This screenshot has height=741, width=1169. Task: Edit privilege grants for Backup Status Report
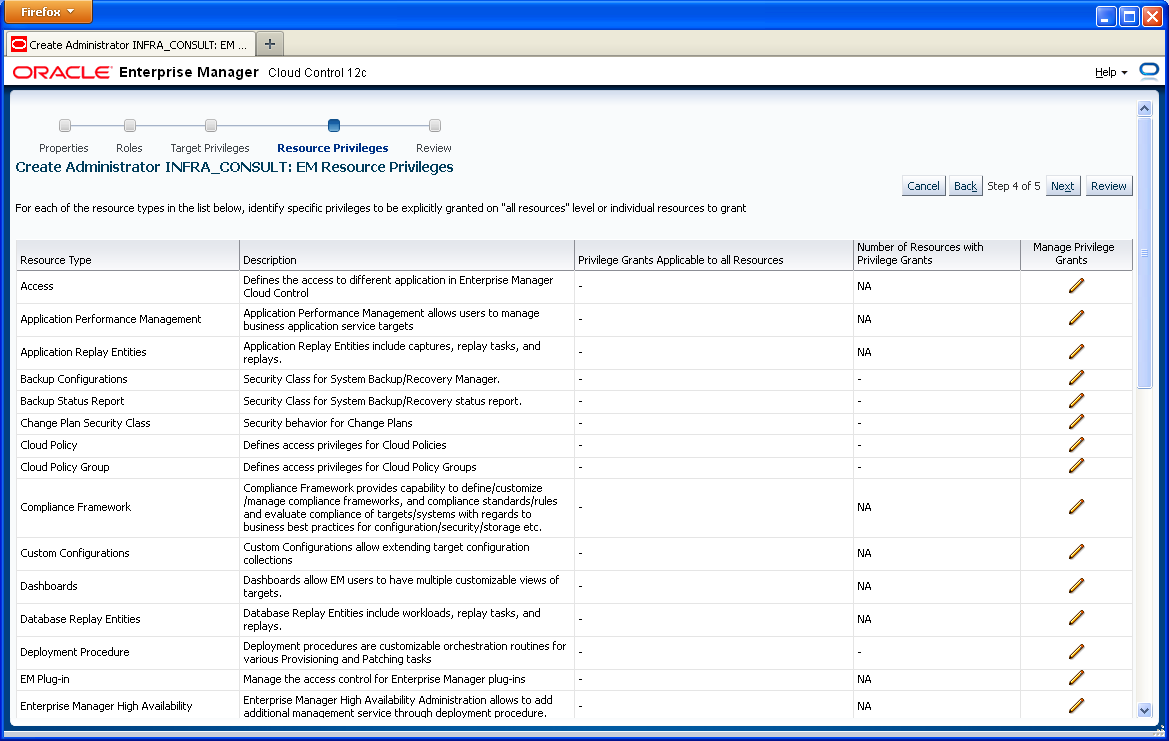tap(1076, 401)
